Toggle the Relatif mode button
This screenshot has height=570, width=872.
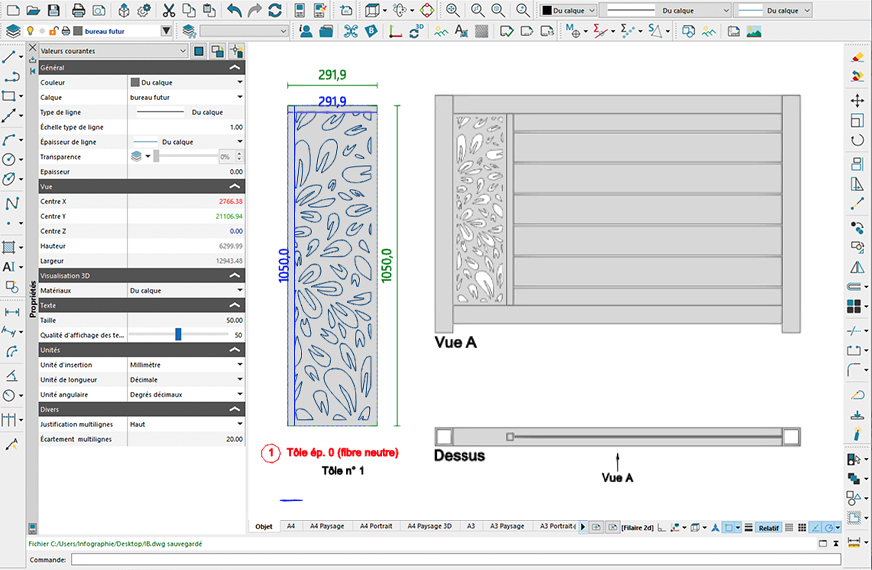pyautogui.click(x=768, y=526)
